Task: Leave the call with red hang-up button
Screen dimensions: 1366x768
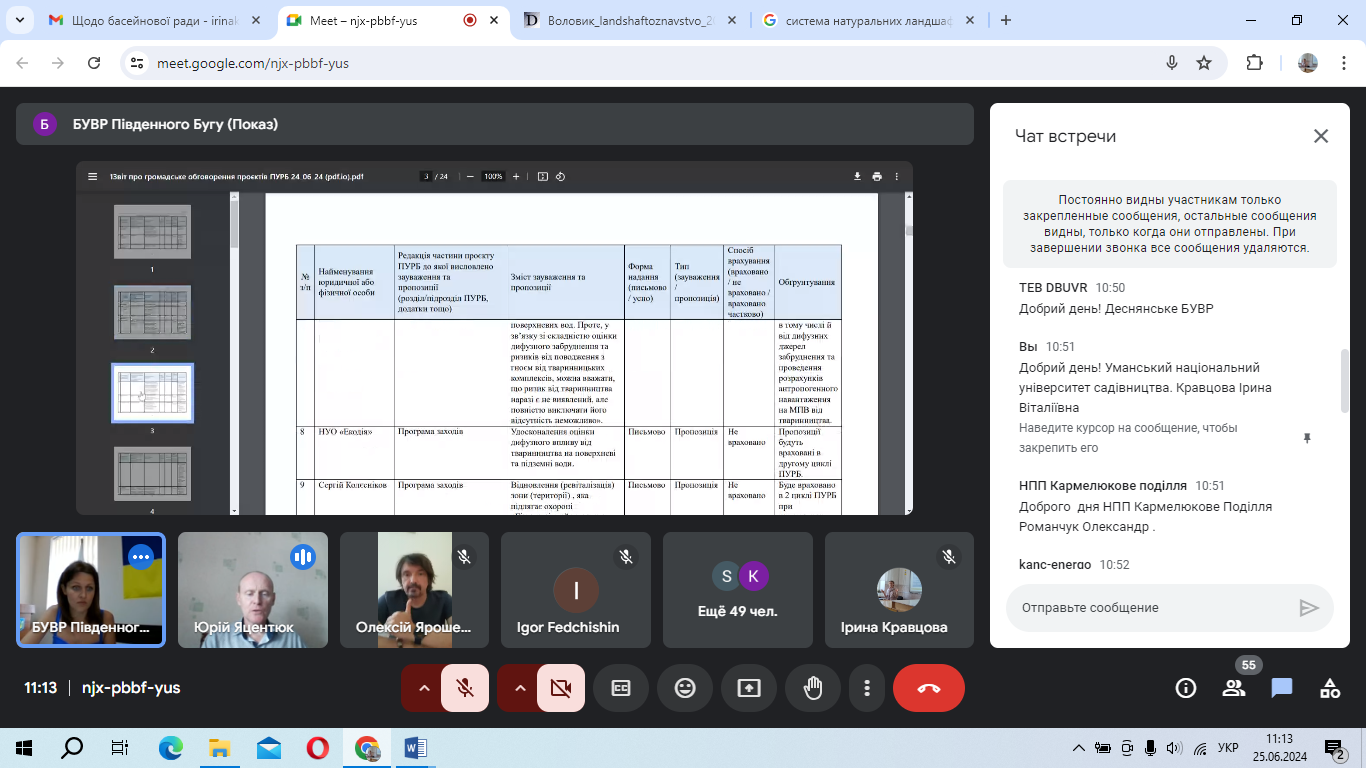Action: click(929, 688)
